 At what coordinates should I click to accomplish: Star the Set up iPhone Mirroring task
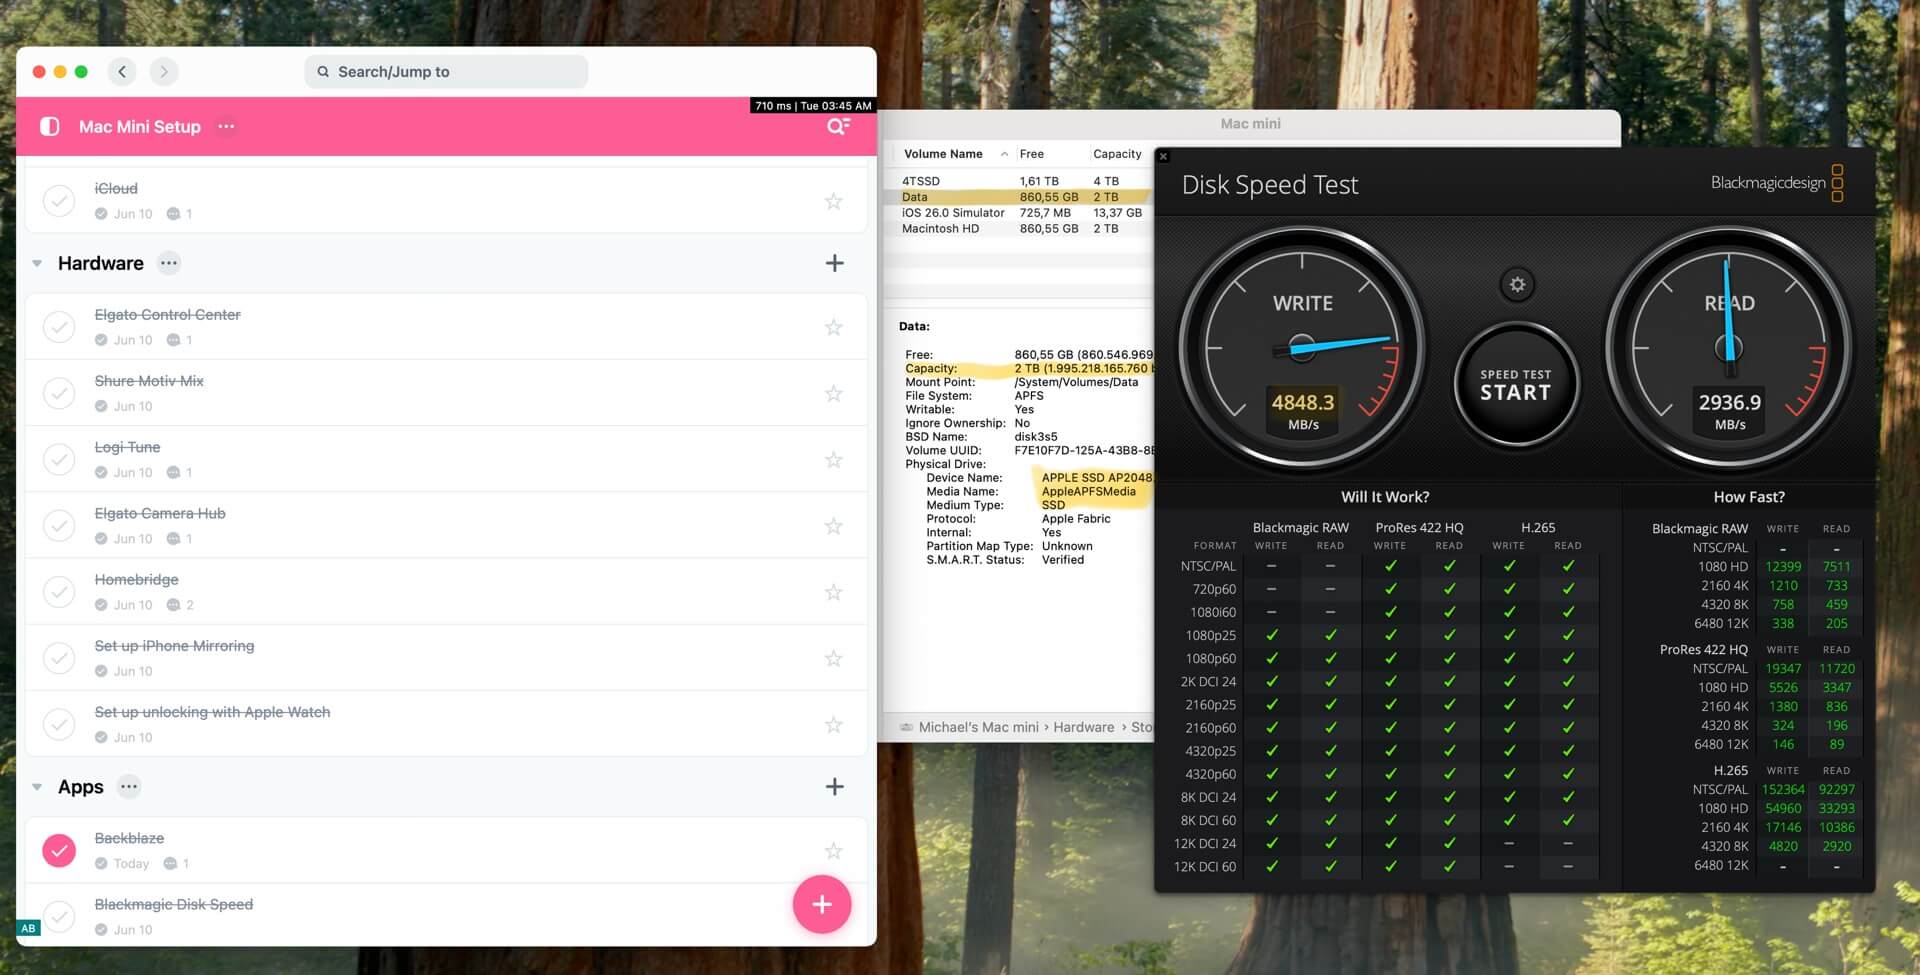(833, 658)
